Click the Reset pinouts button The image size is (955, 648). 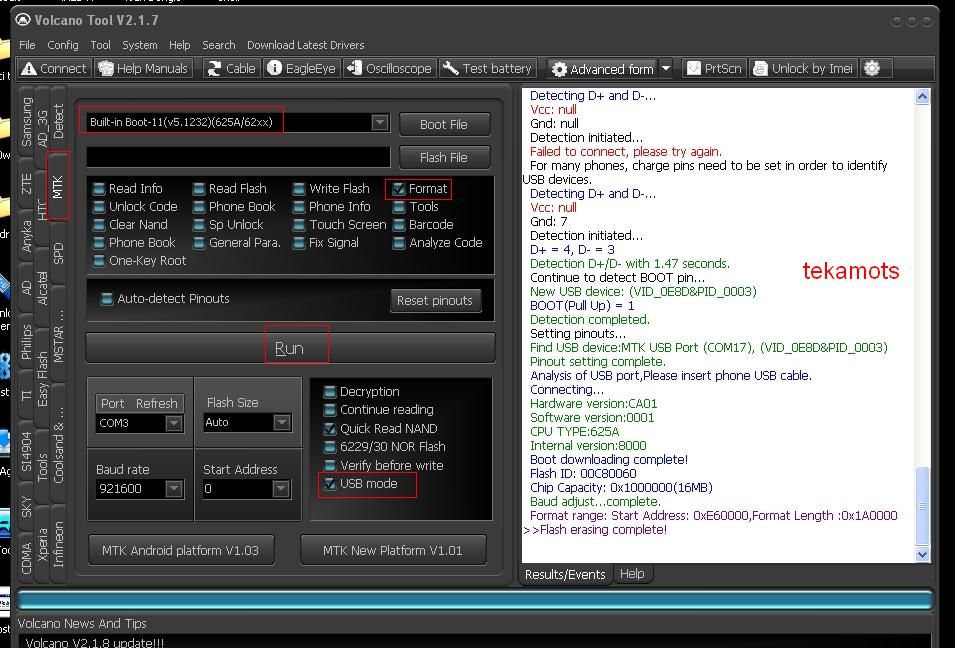point(434,300)
